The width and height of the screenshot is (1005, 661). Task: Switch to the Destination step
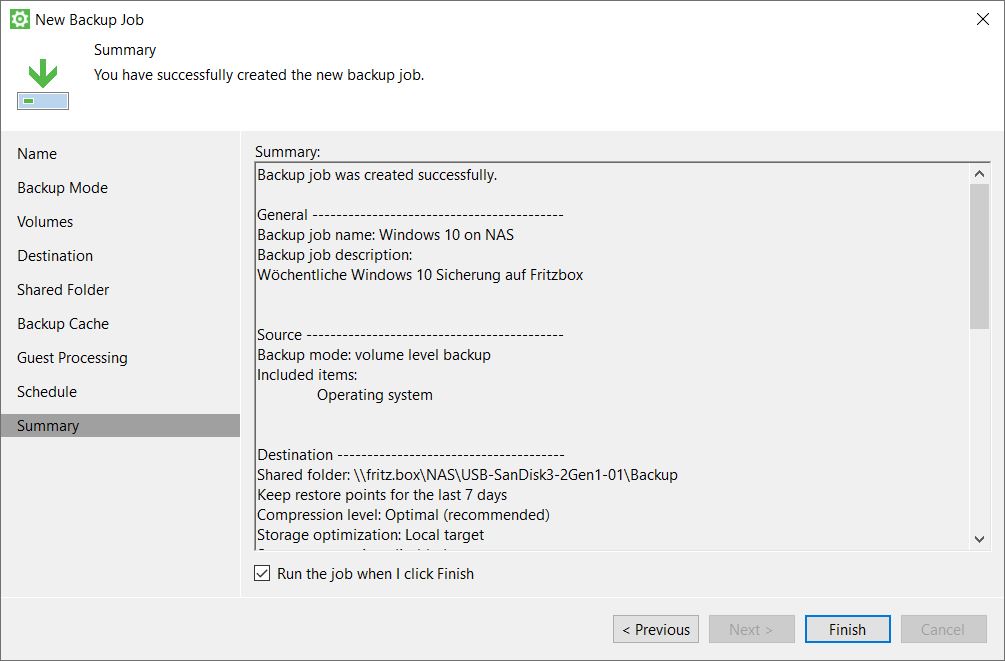[x=55, y=256]
